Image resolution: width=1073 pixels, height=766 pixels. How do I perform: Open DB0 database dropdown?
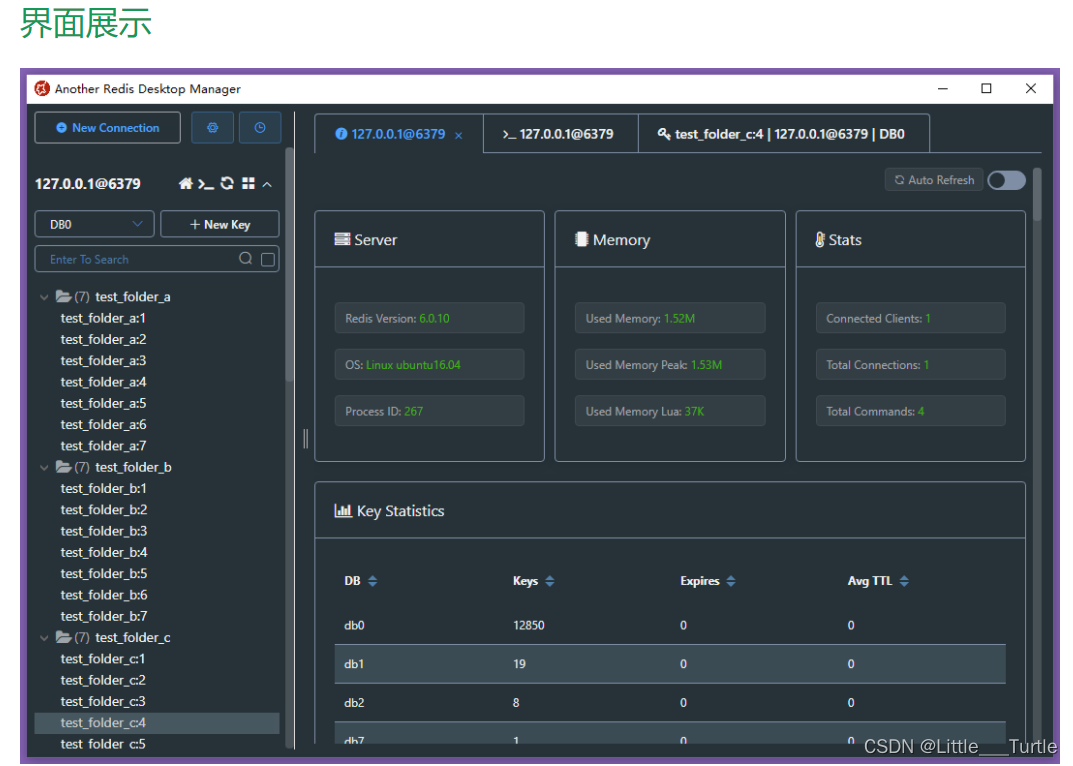(x=94, y=224)
